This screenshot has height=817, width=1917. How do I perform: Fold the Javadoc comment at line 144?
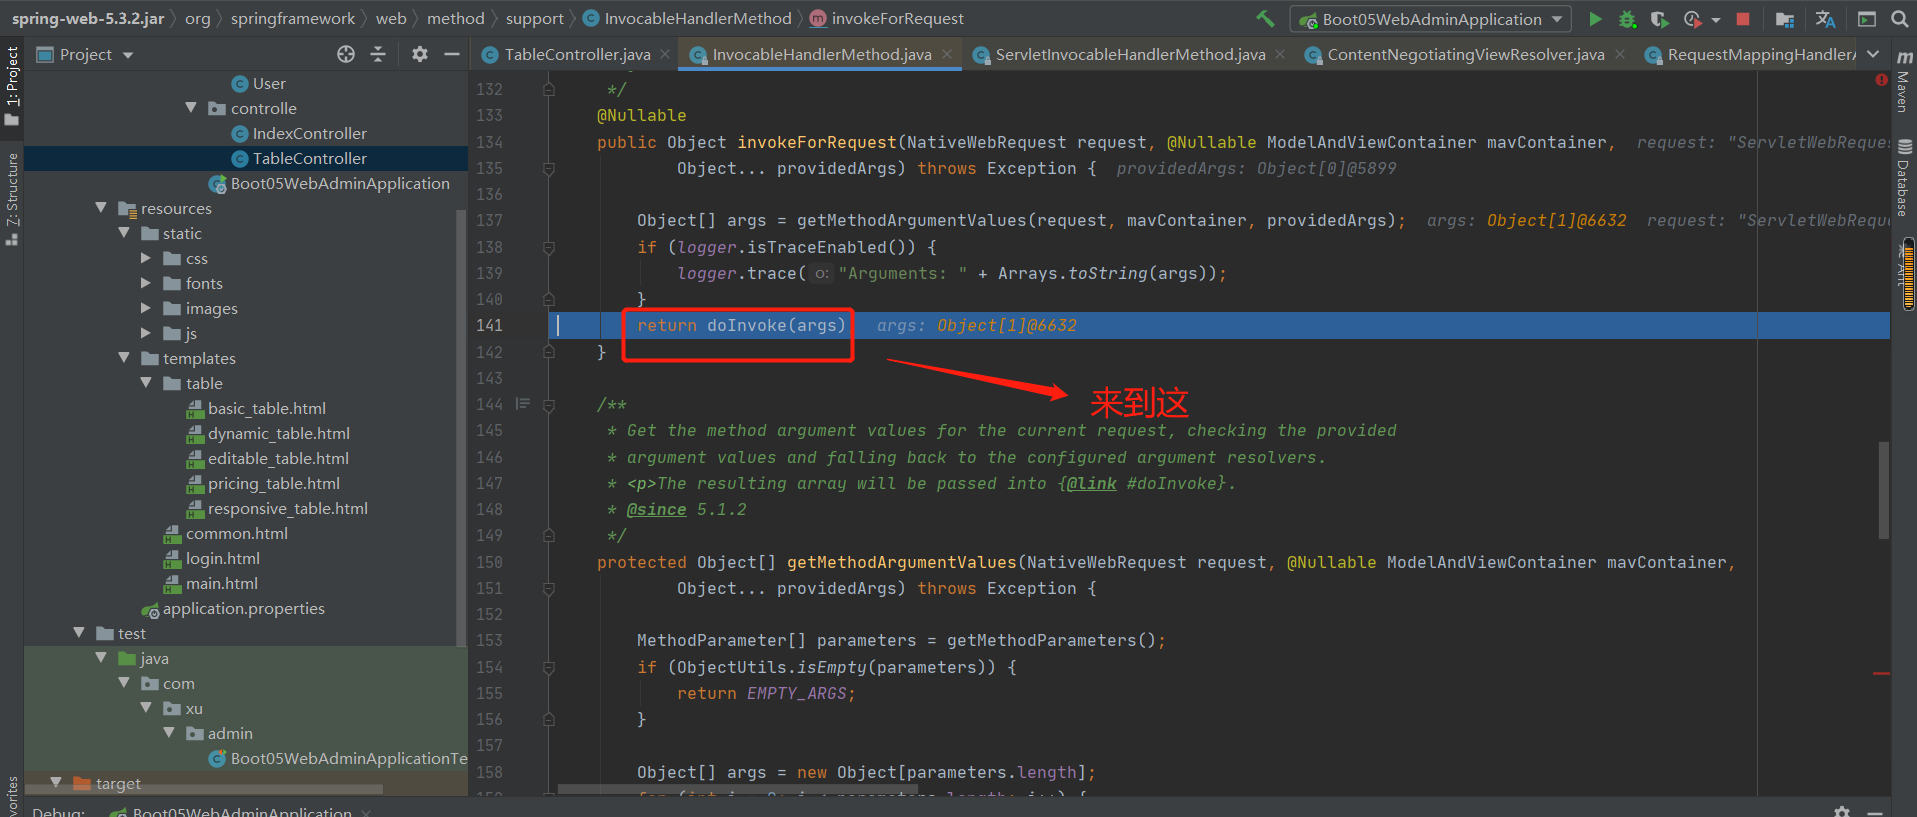548,405
